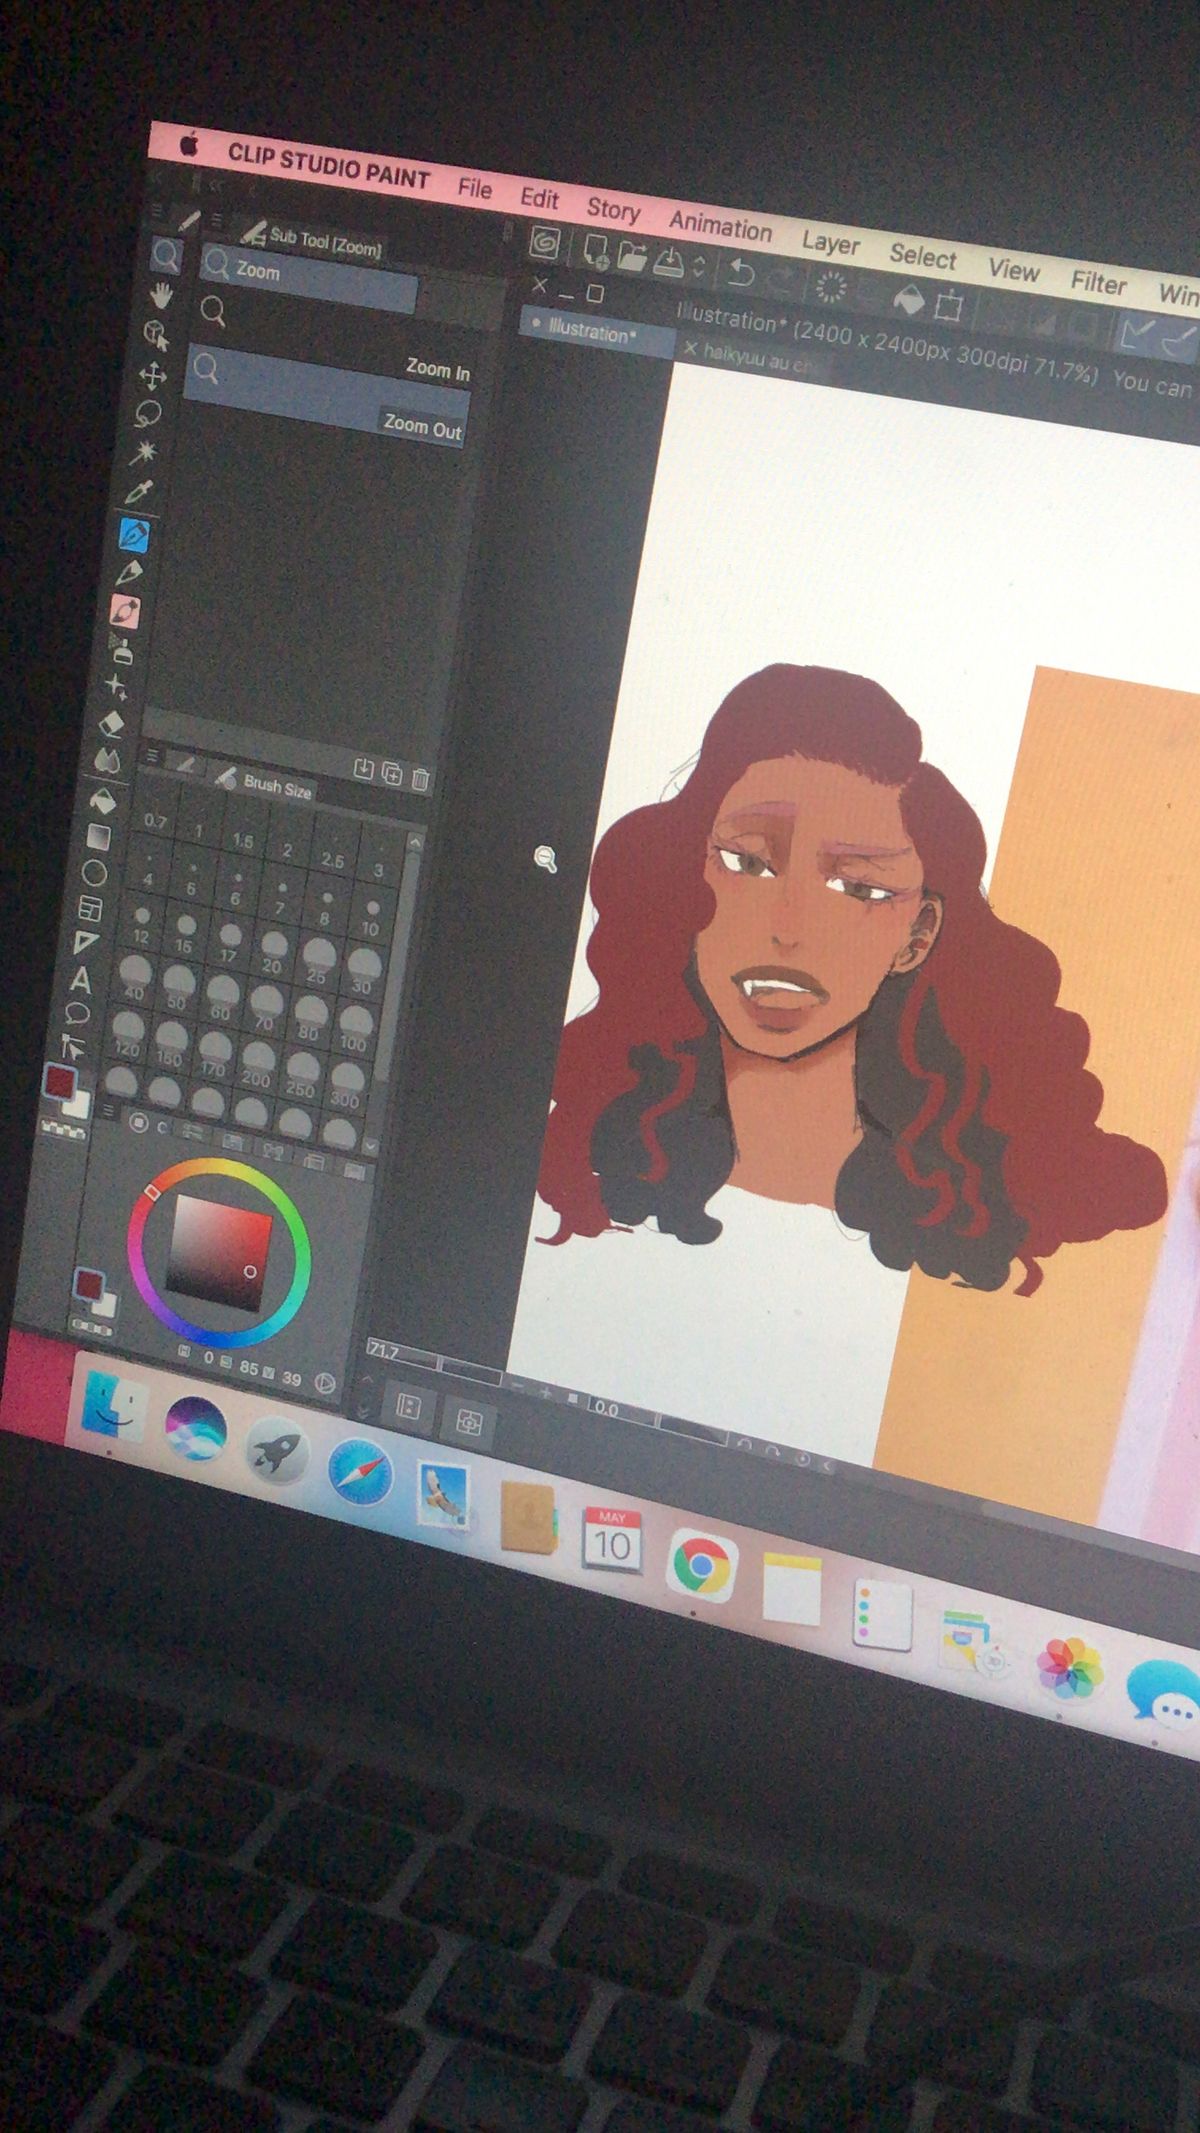
Task: Delete sub tool using trash icon
Action: [x=421, y=779]
